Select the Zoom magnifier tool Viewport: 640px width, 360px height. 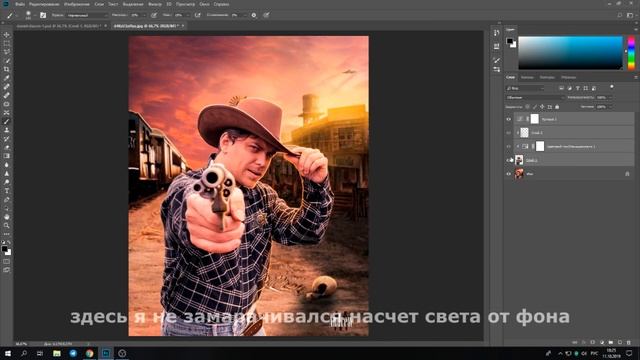pos(7,225)
